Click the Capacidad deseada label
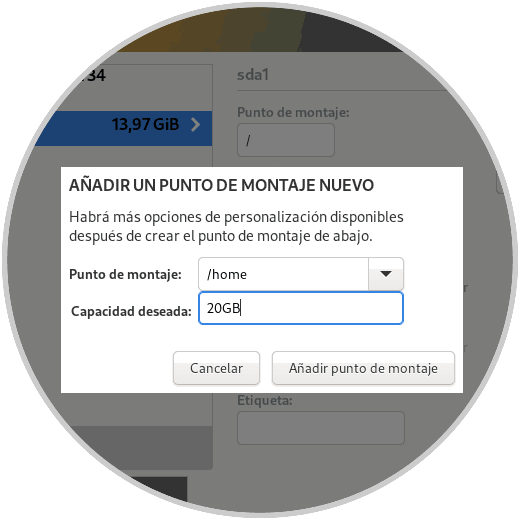 point(131,311)
